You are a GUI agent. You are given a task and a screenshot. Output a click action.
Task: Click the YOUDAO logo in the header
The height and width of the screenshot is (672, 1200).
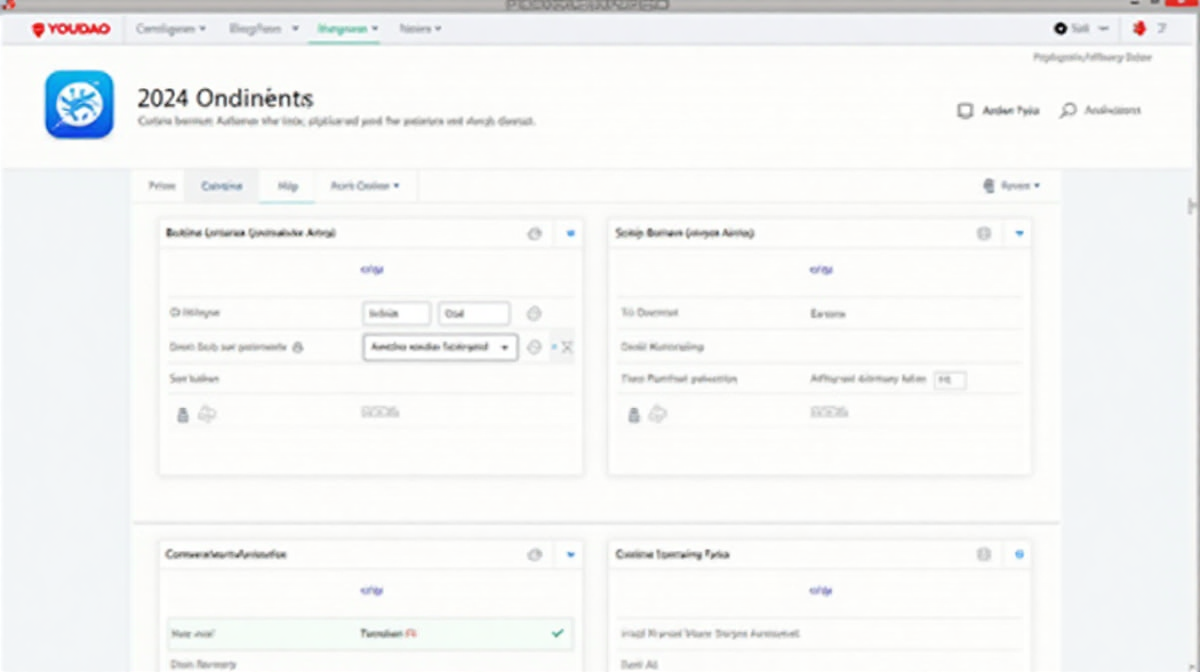[x=70, y=30]
